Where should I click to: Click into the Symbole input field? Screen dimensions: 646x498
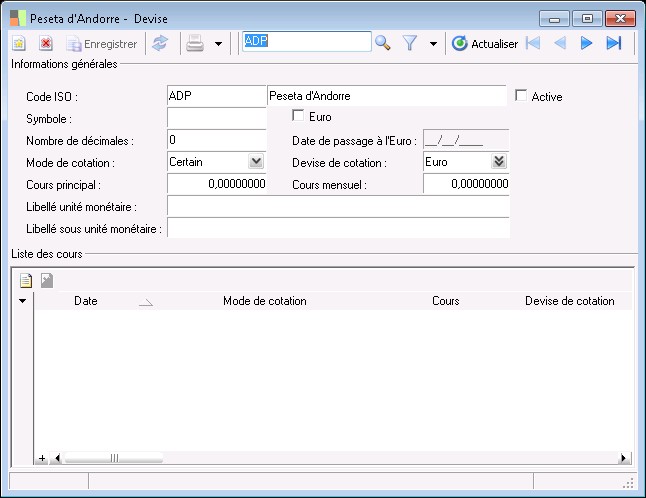tap(215, 118)
